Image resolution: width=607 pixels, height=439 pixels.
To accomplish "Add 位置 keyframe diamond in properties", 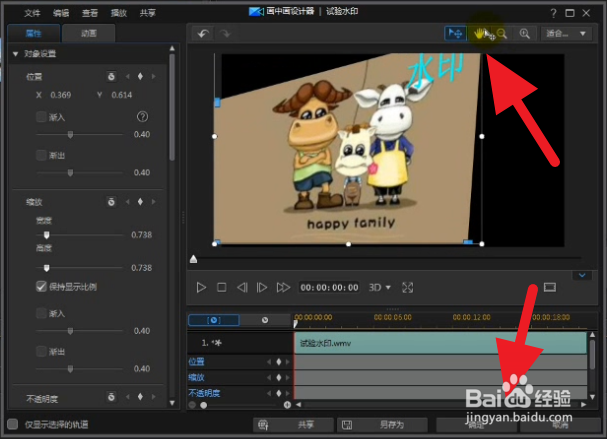I will [x=140, y=76].
